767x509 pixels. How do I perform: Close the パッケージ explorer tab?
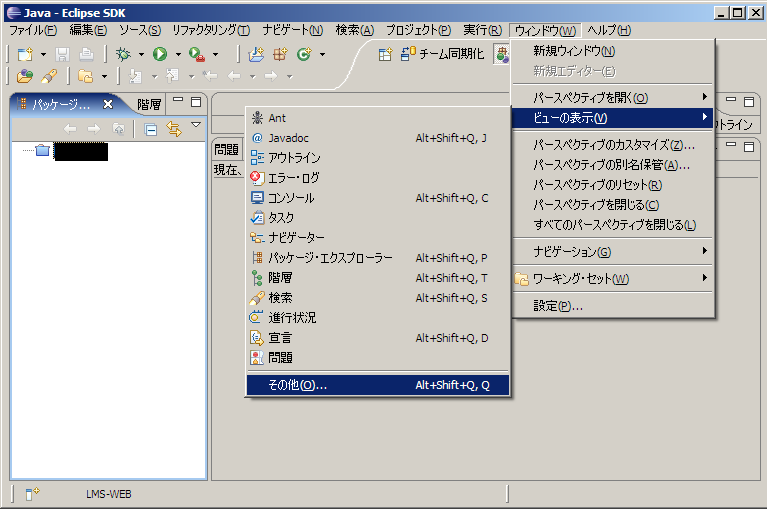point(108,104)
